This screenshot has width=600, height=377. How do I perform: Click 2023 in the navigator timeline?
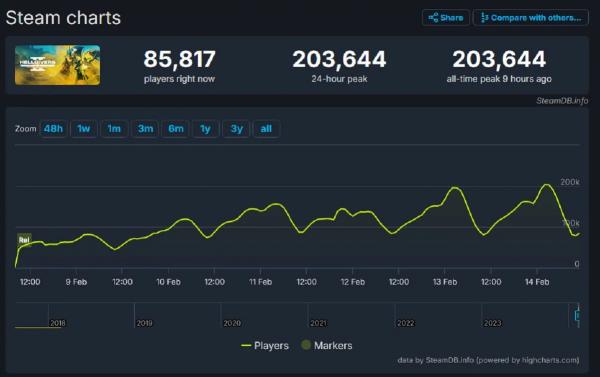[492, 323]
